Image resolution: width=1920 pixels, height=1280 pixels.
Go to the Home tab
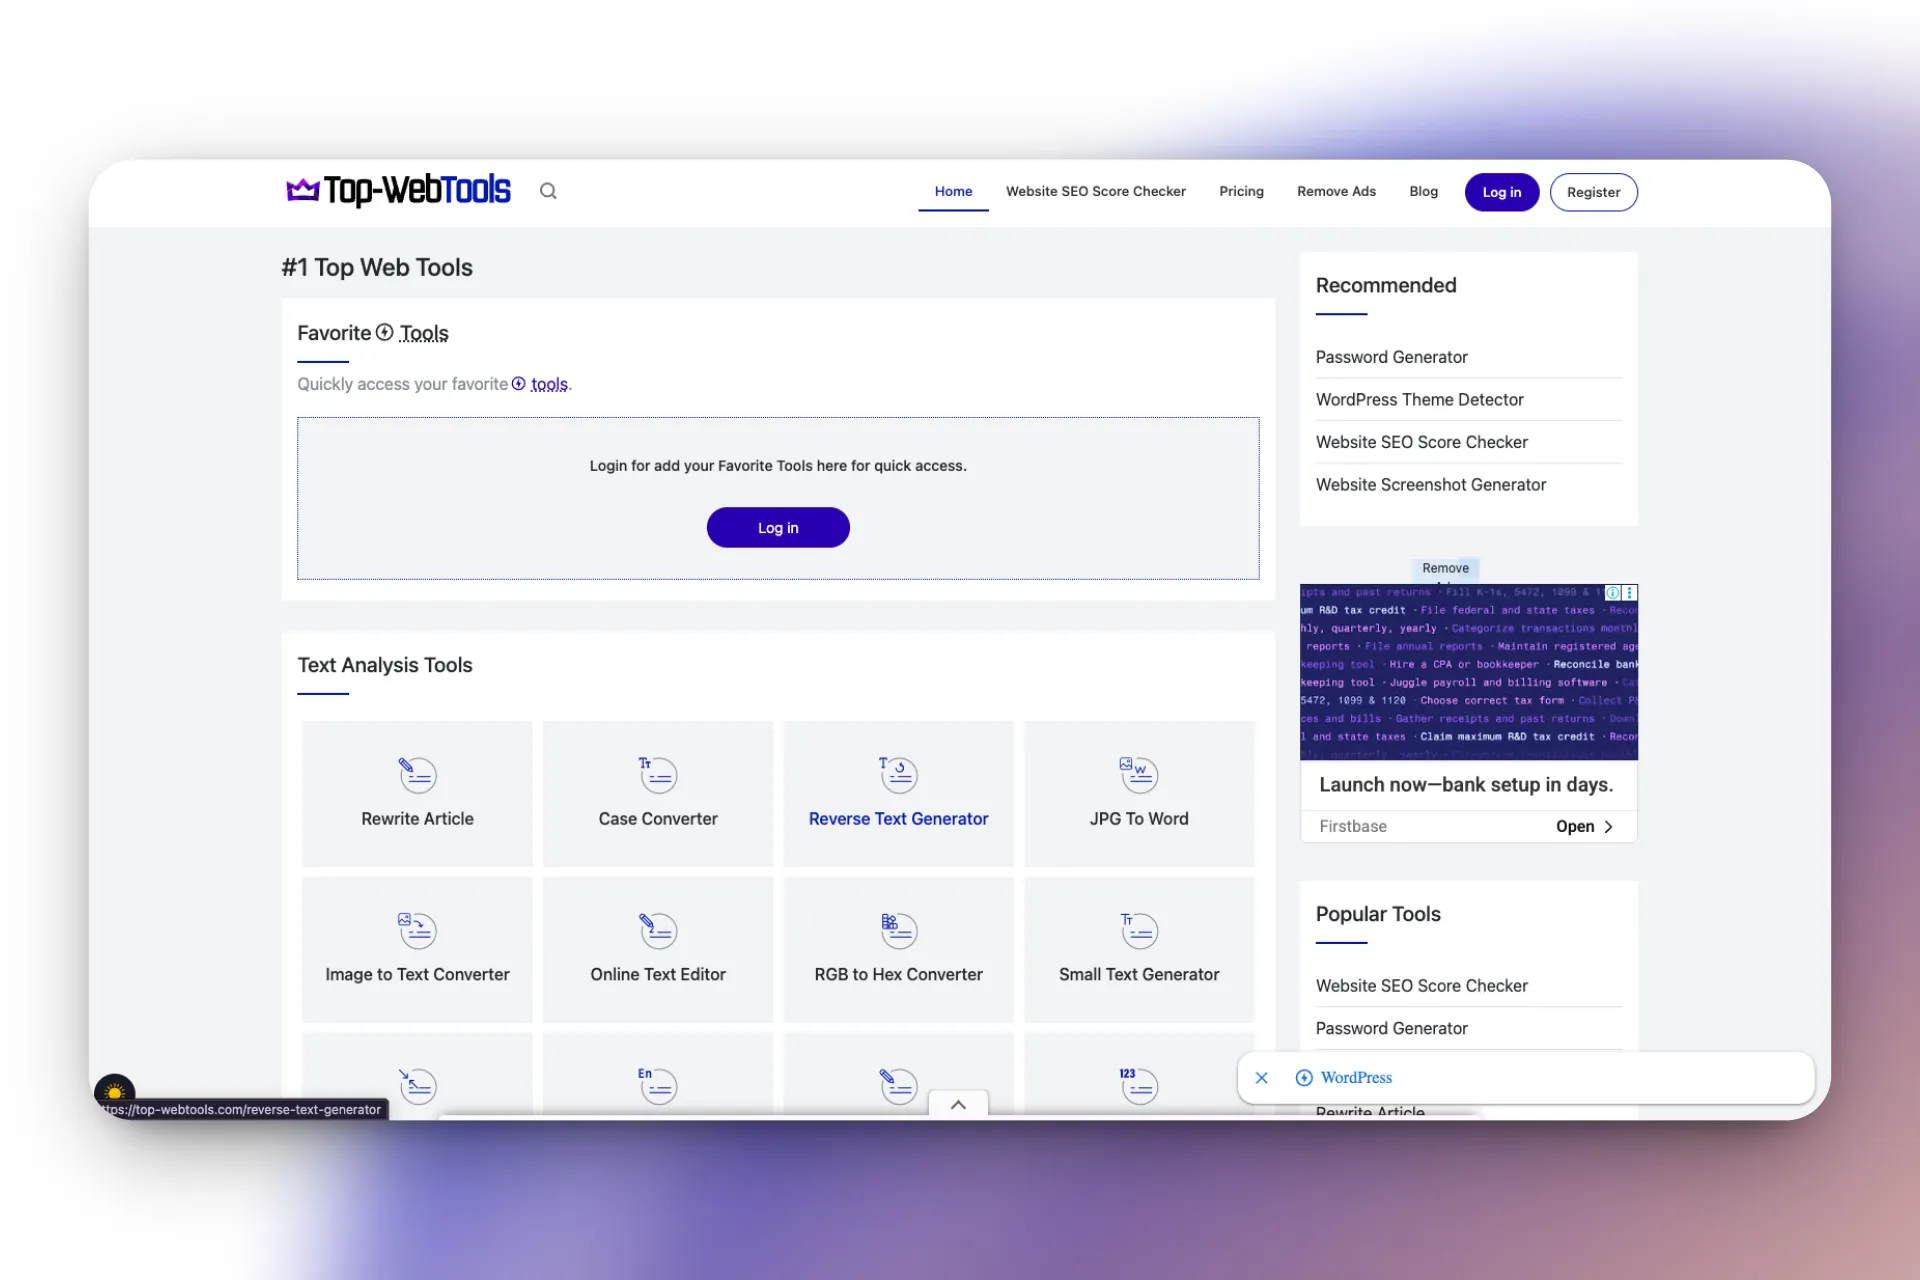pos(953,191)
